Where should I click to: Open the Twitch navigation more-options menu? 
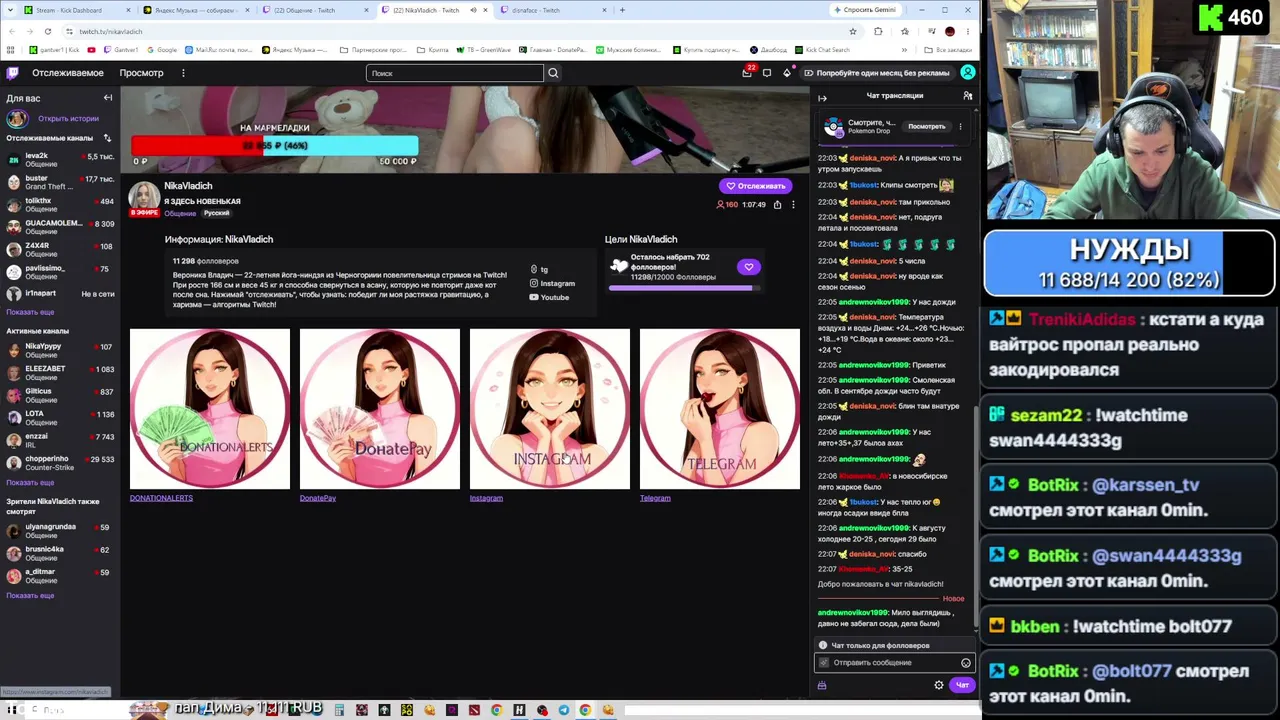183,73
